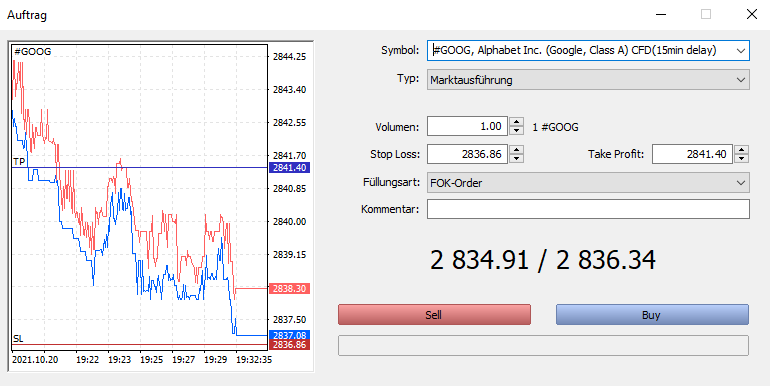Minimize the Auftrag window
The width and height of the screenshot is (770, 386).
pyautogui.click(x=661, y=14)
